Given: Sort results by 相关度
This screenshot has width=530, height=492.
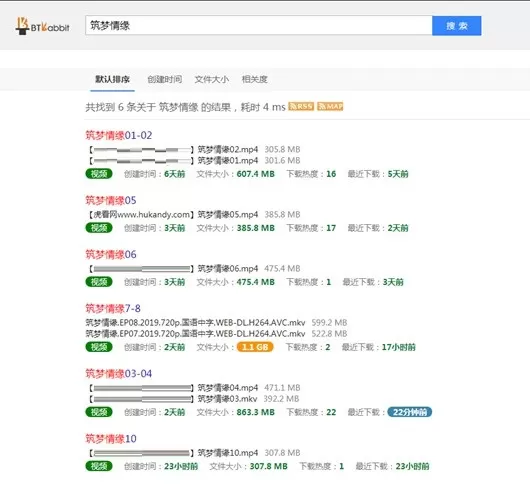Looking at the screenshot, I should [255, 79].
